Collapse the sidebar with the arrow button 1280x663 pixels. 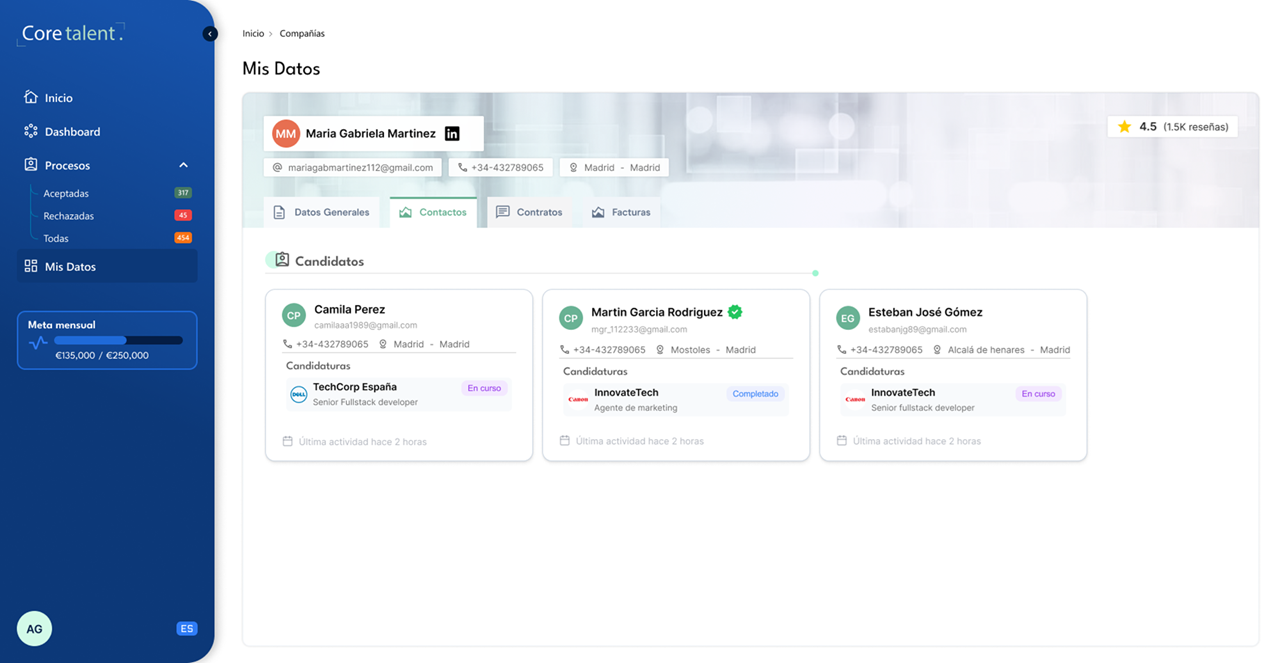[210, 34]
